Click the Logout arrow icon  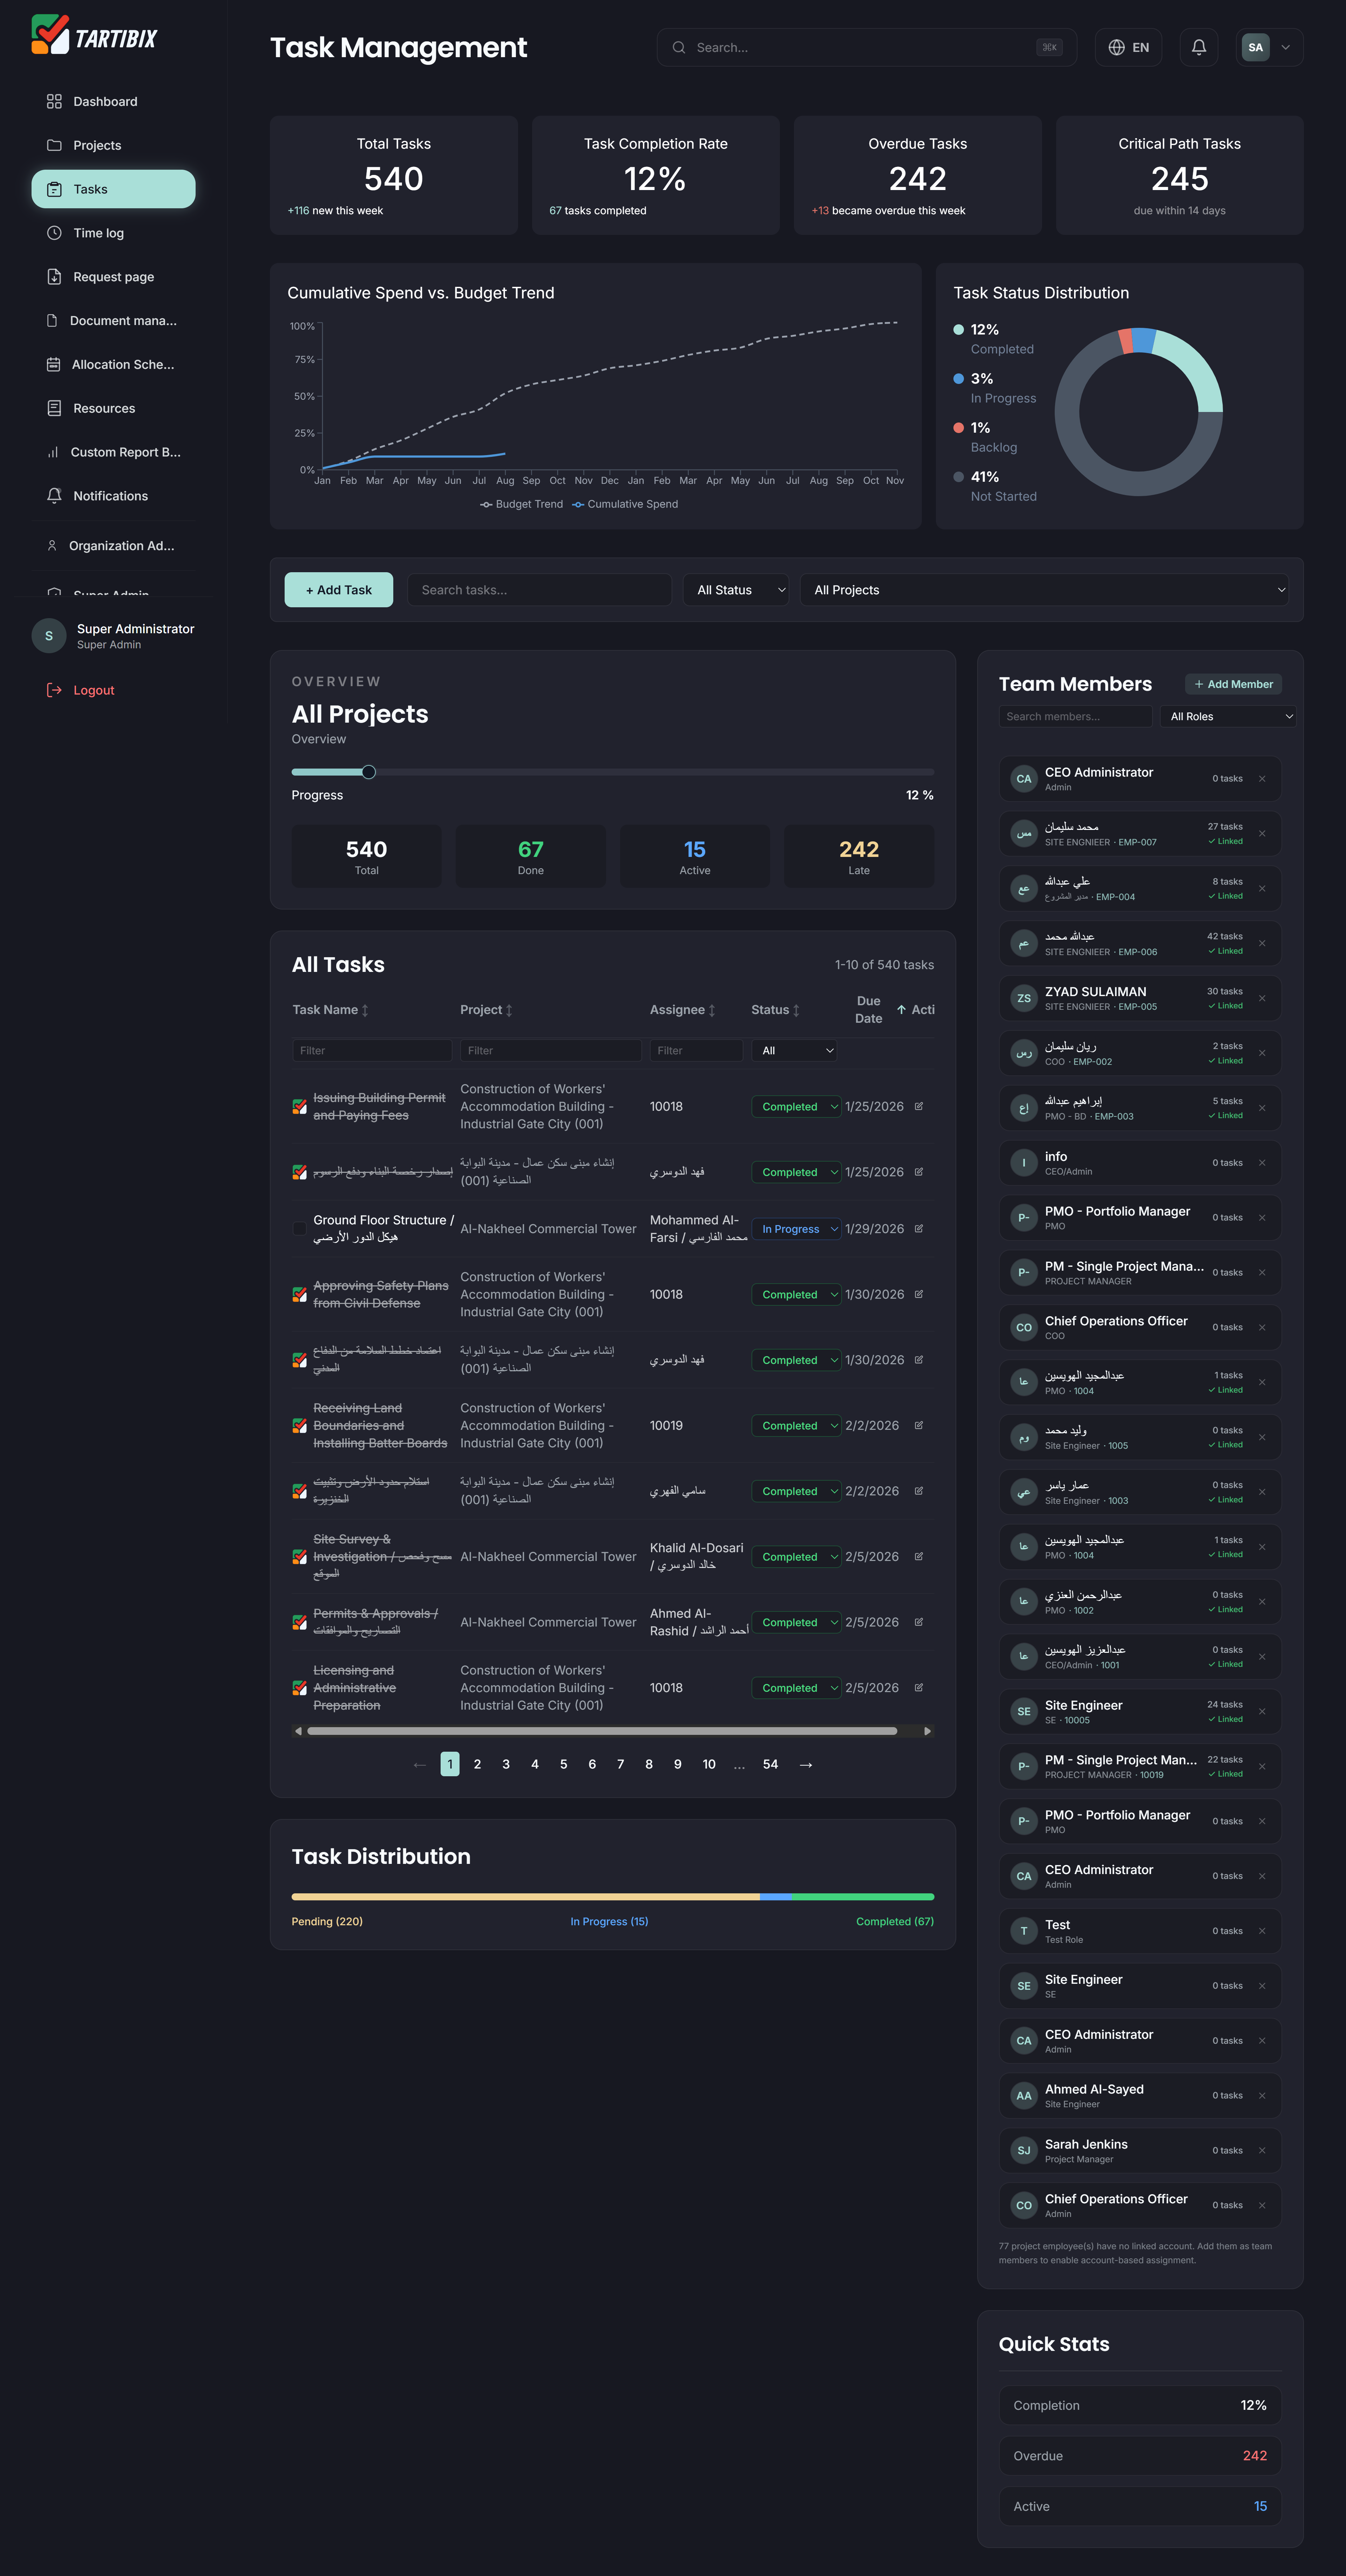point(54,690)
